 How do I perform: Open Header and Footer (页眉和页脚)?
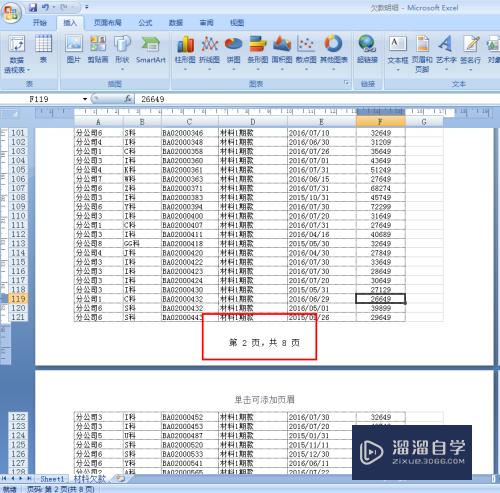click(x=422, y=54)
